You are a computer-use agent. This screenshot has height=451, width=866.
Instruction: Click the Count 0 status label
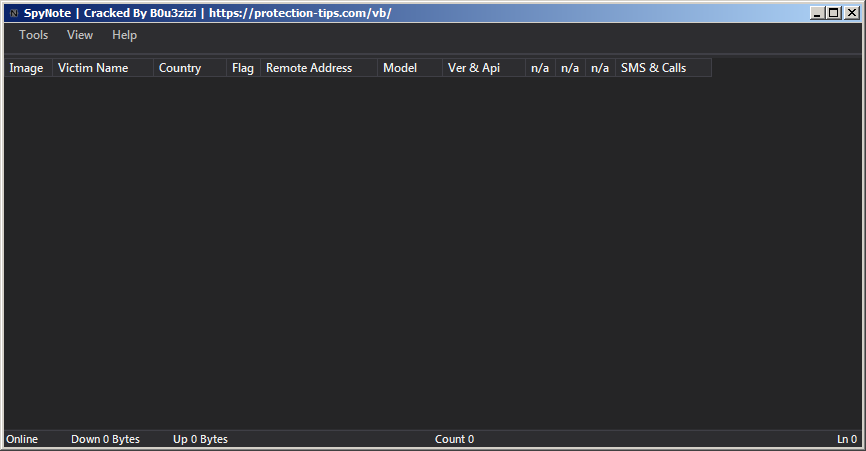pos(454,439)
